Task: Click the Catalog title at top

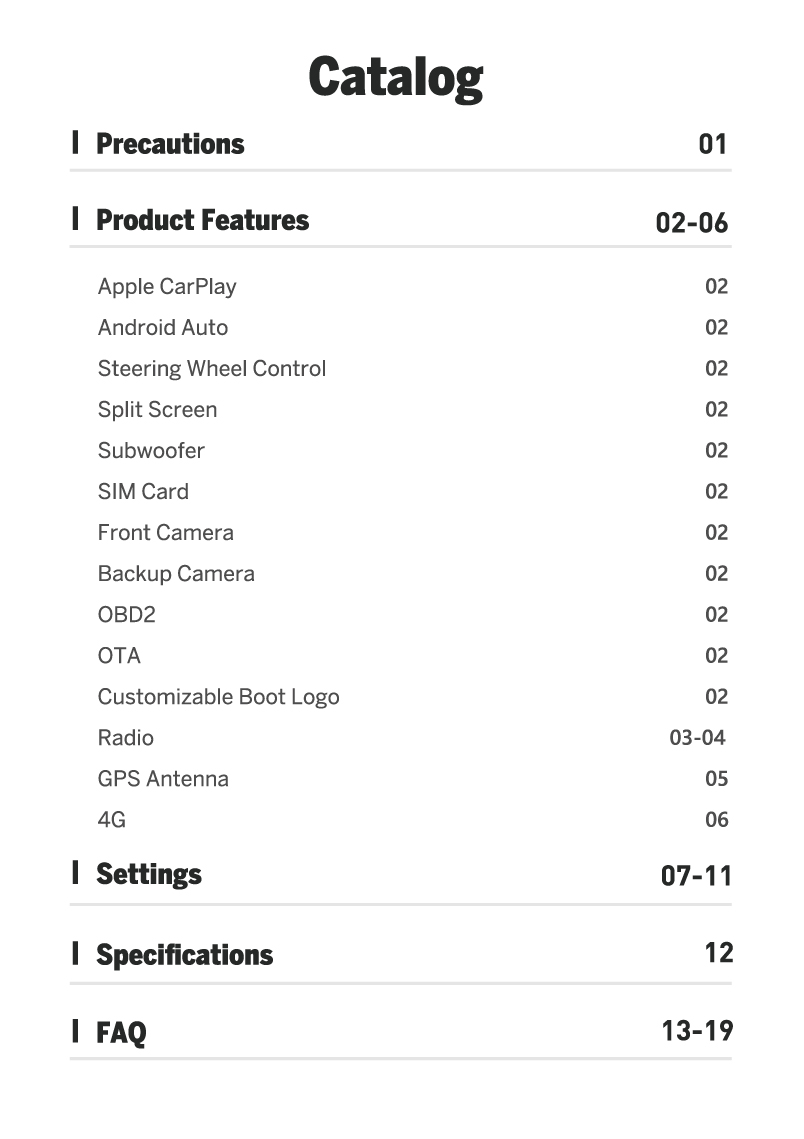Action: (x=396, y=77)
